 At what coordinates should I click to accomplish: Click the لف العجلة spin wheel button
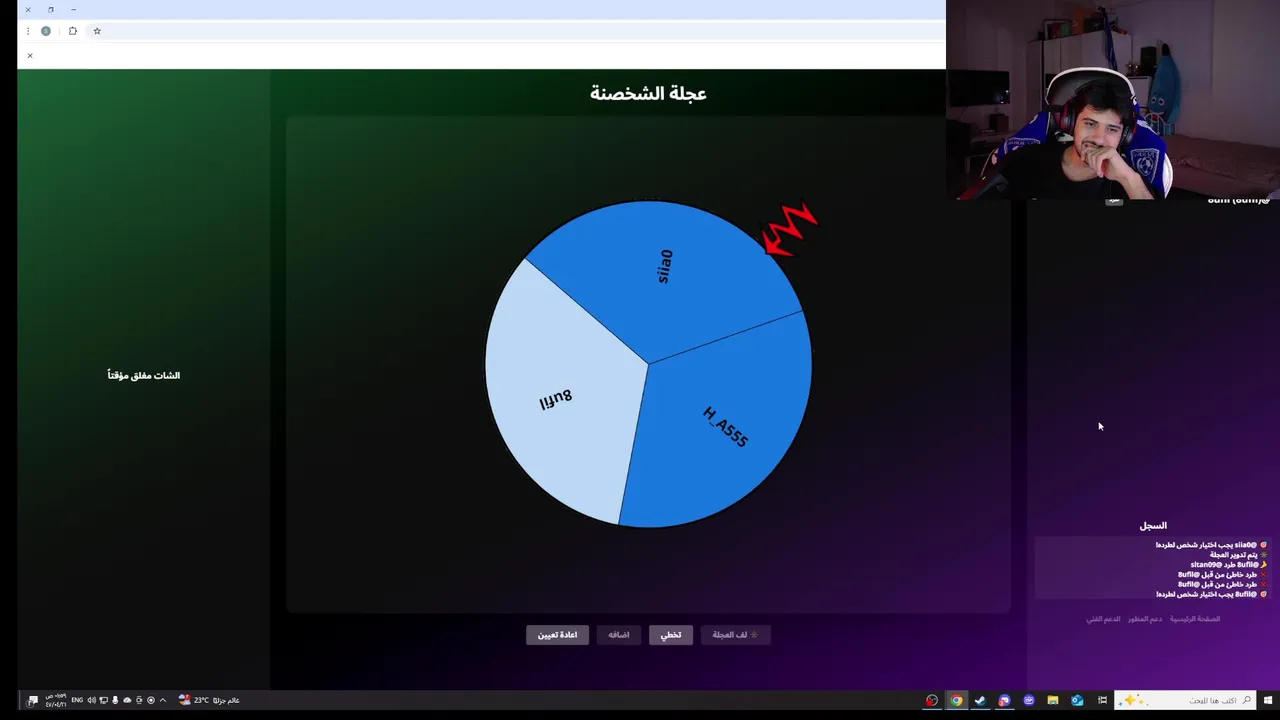(x=736, y=635)
